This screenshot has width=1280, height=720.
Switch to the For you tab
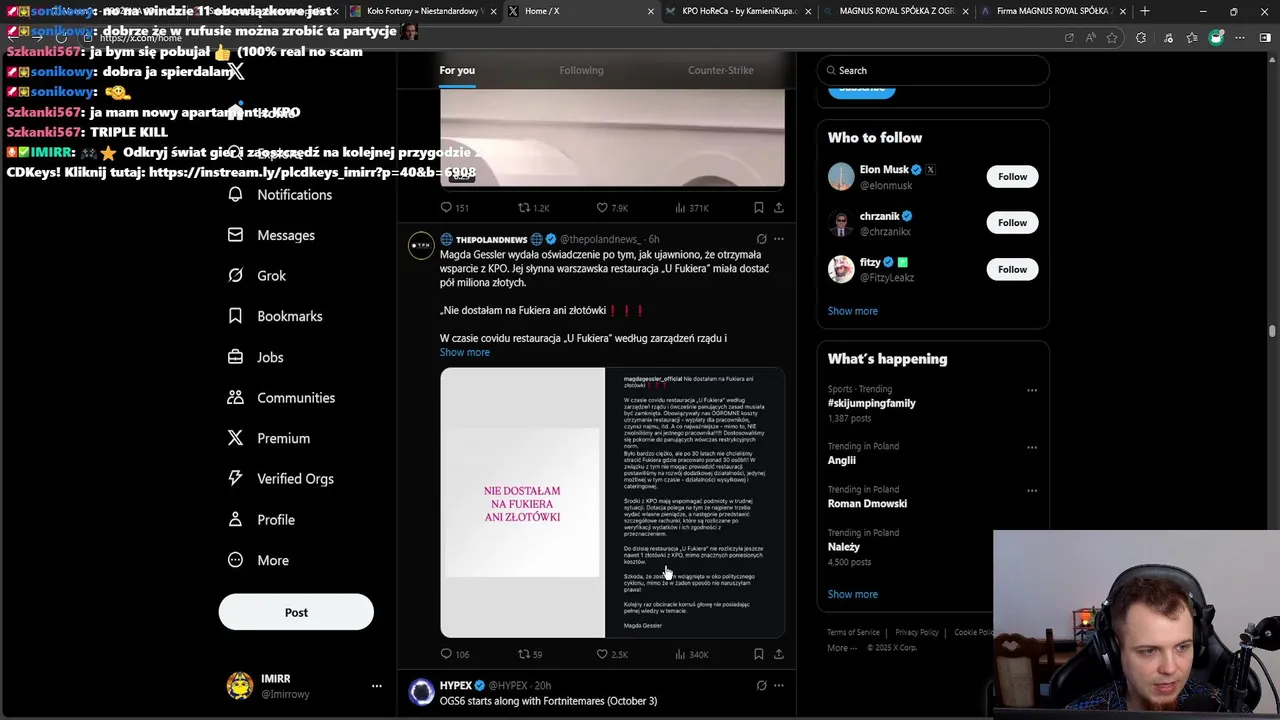(x=457, y=70)
